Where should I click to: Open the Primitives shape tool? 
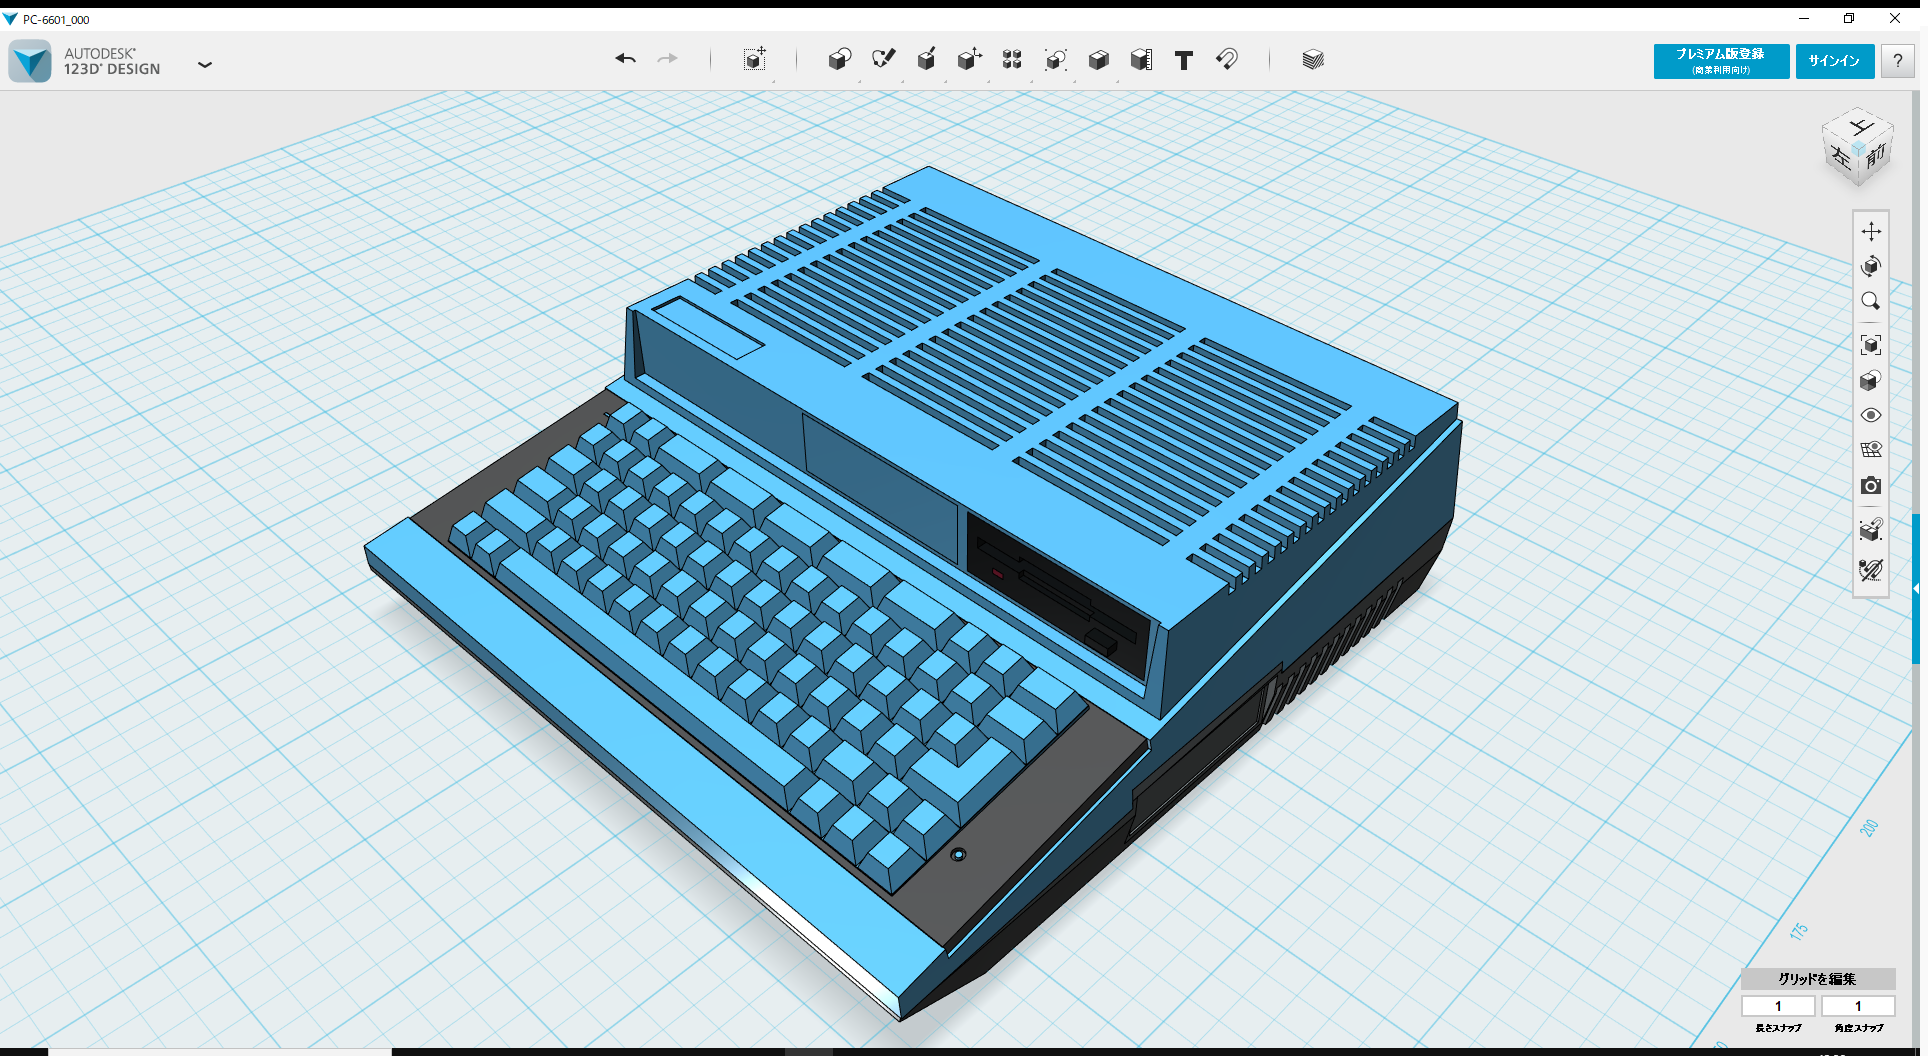[840, 60]
